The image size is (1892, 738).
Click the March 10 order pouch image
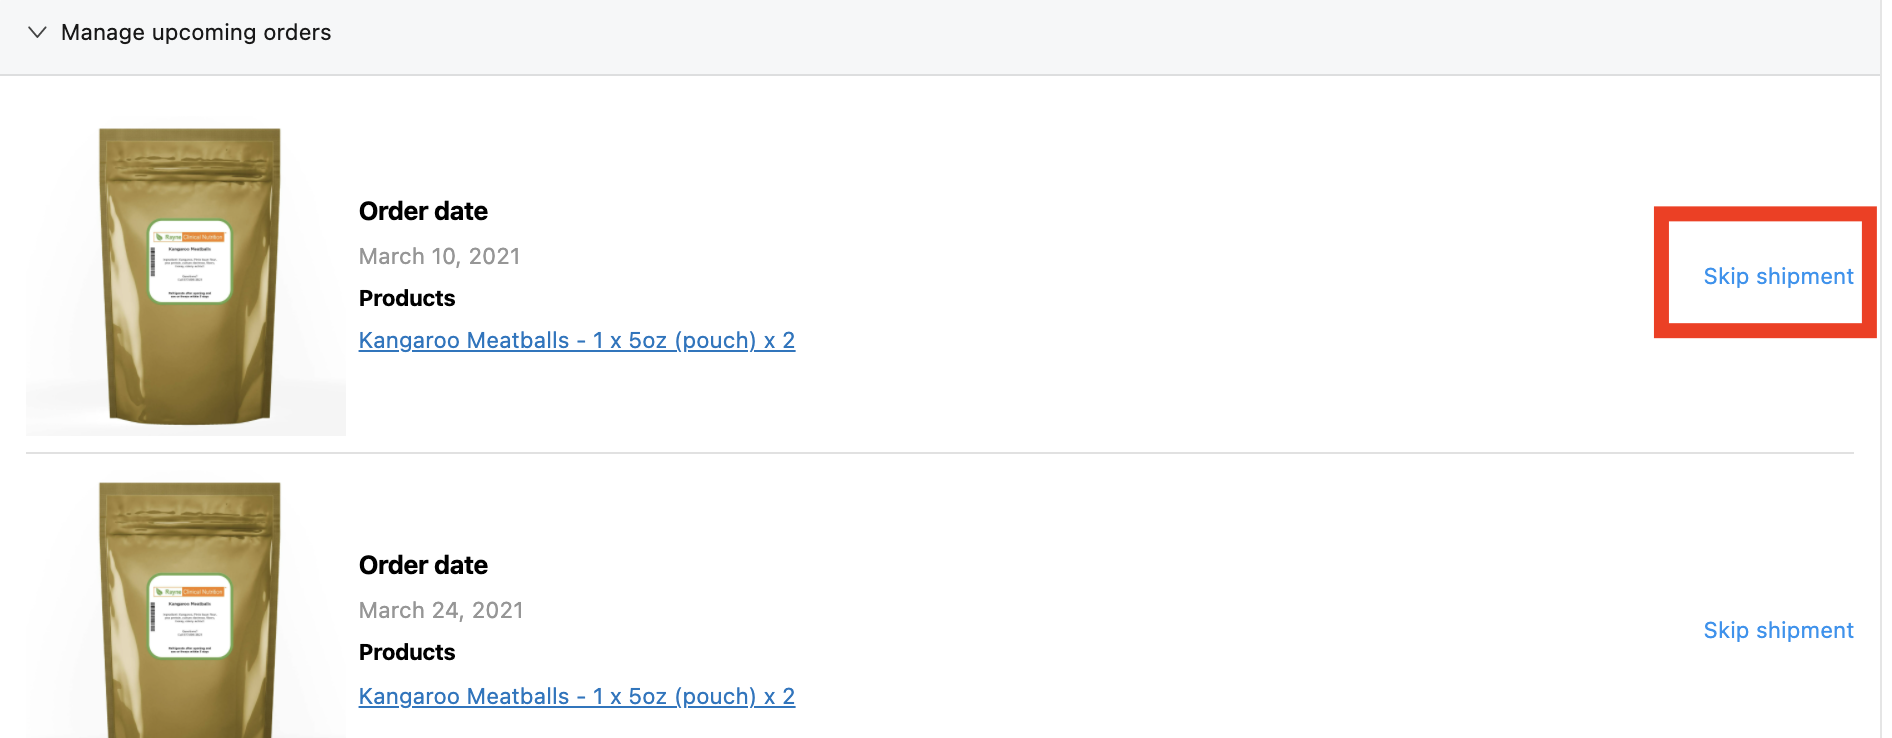point(188,330)
